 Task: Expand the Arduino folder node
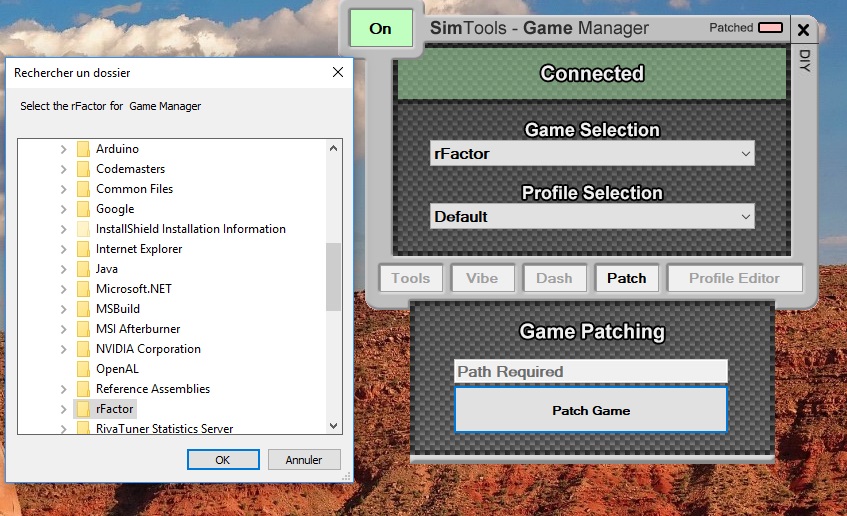tap(64, 149)
